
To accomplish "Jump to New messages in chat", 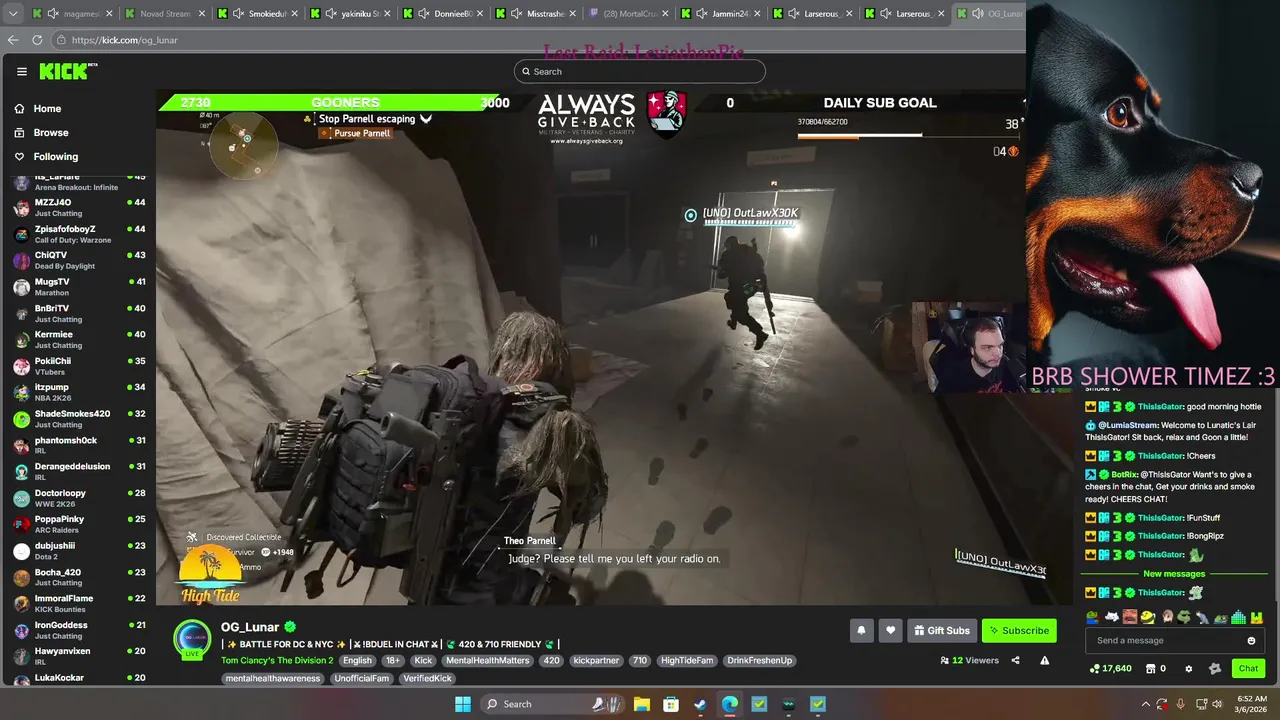I will click(1174, 574).
